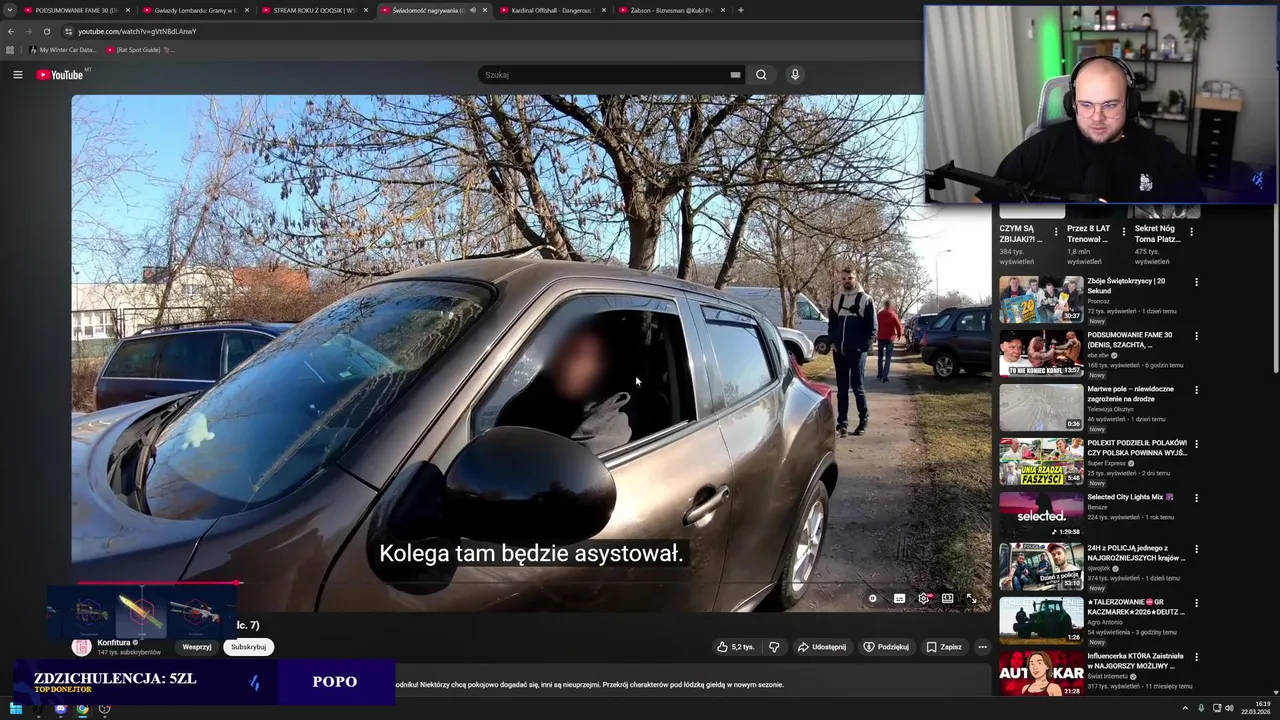Open Chrome from the taskbar

click(x=82, y=709)
